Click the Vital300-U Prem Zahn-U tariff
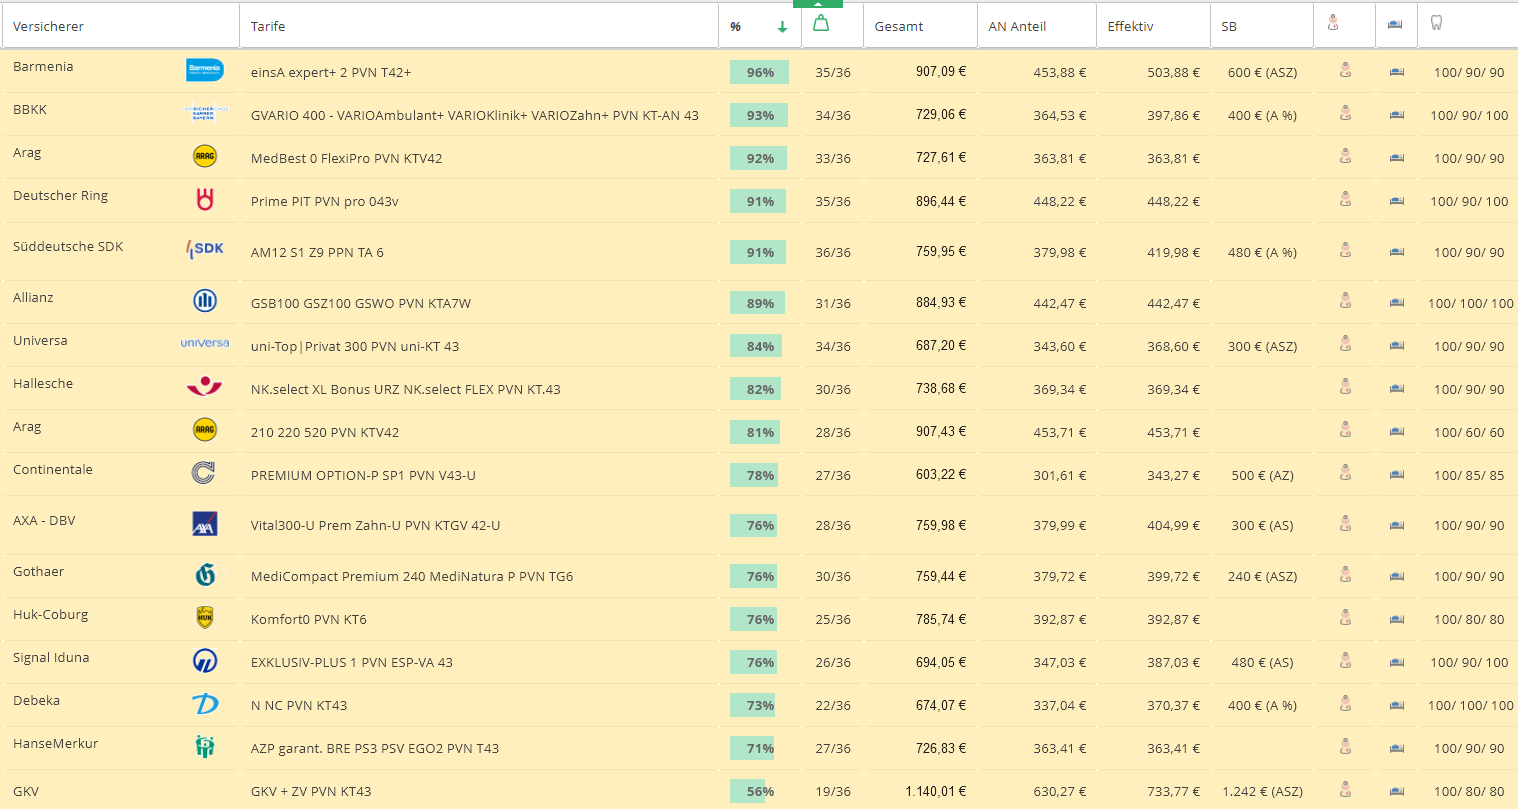 [x=375, y=525]
